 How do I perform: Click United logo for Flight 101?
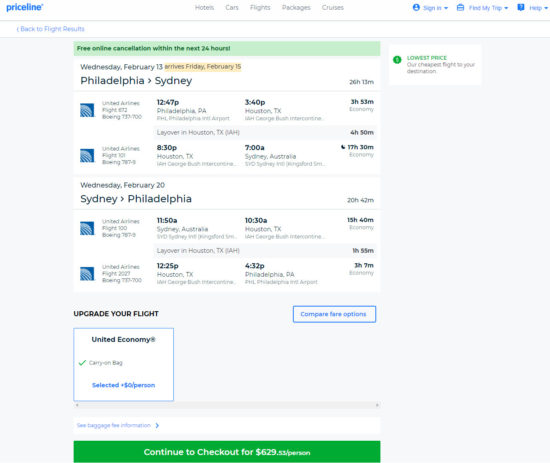click(87, 156)
